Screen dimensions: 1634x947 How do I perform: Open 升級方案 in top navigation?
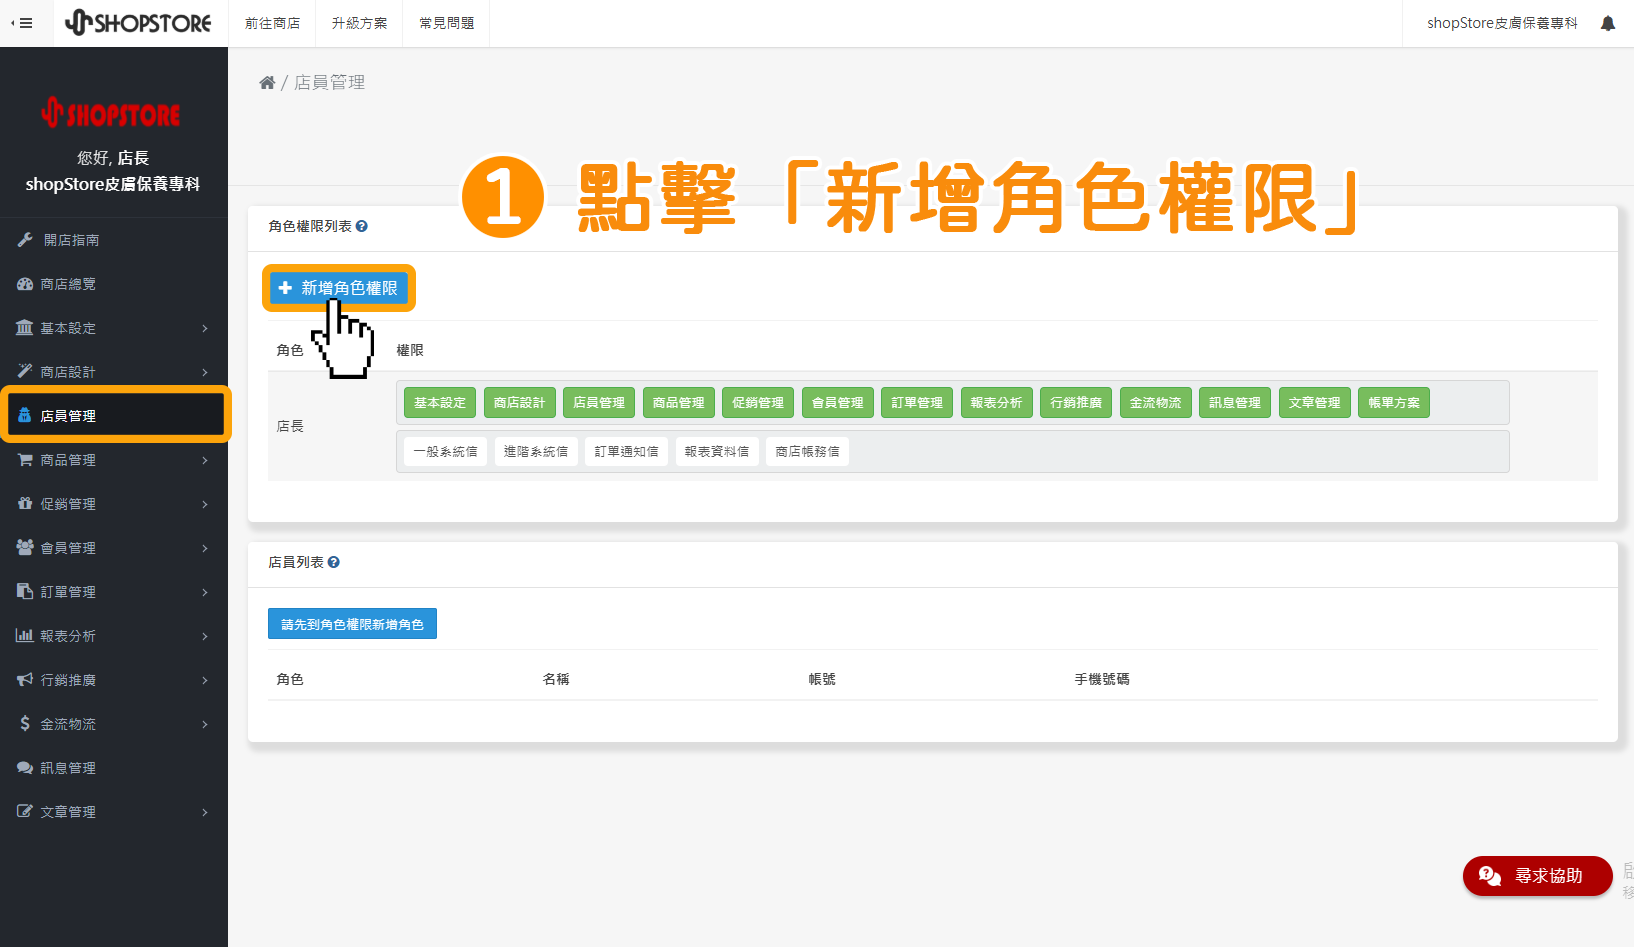[x=359, y=23]
